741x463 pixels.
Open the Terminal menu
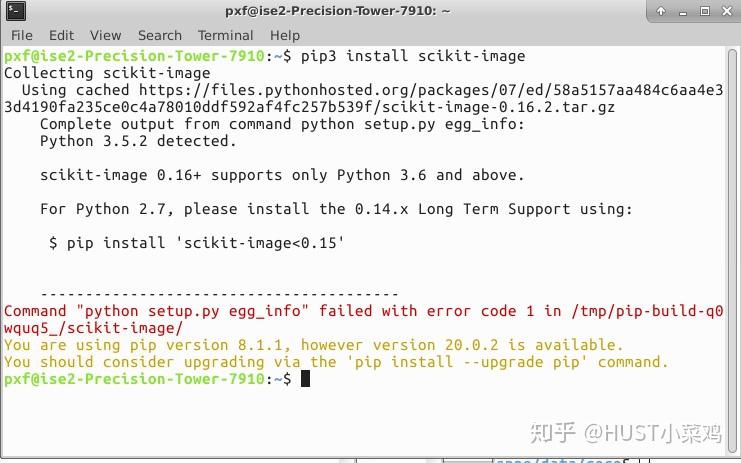pos(225,35)
